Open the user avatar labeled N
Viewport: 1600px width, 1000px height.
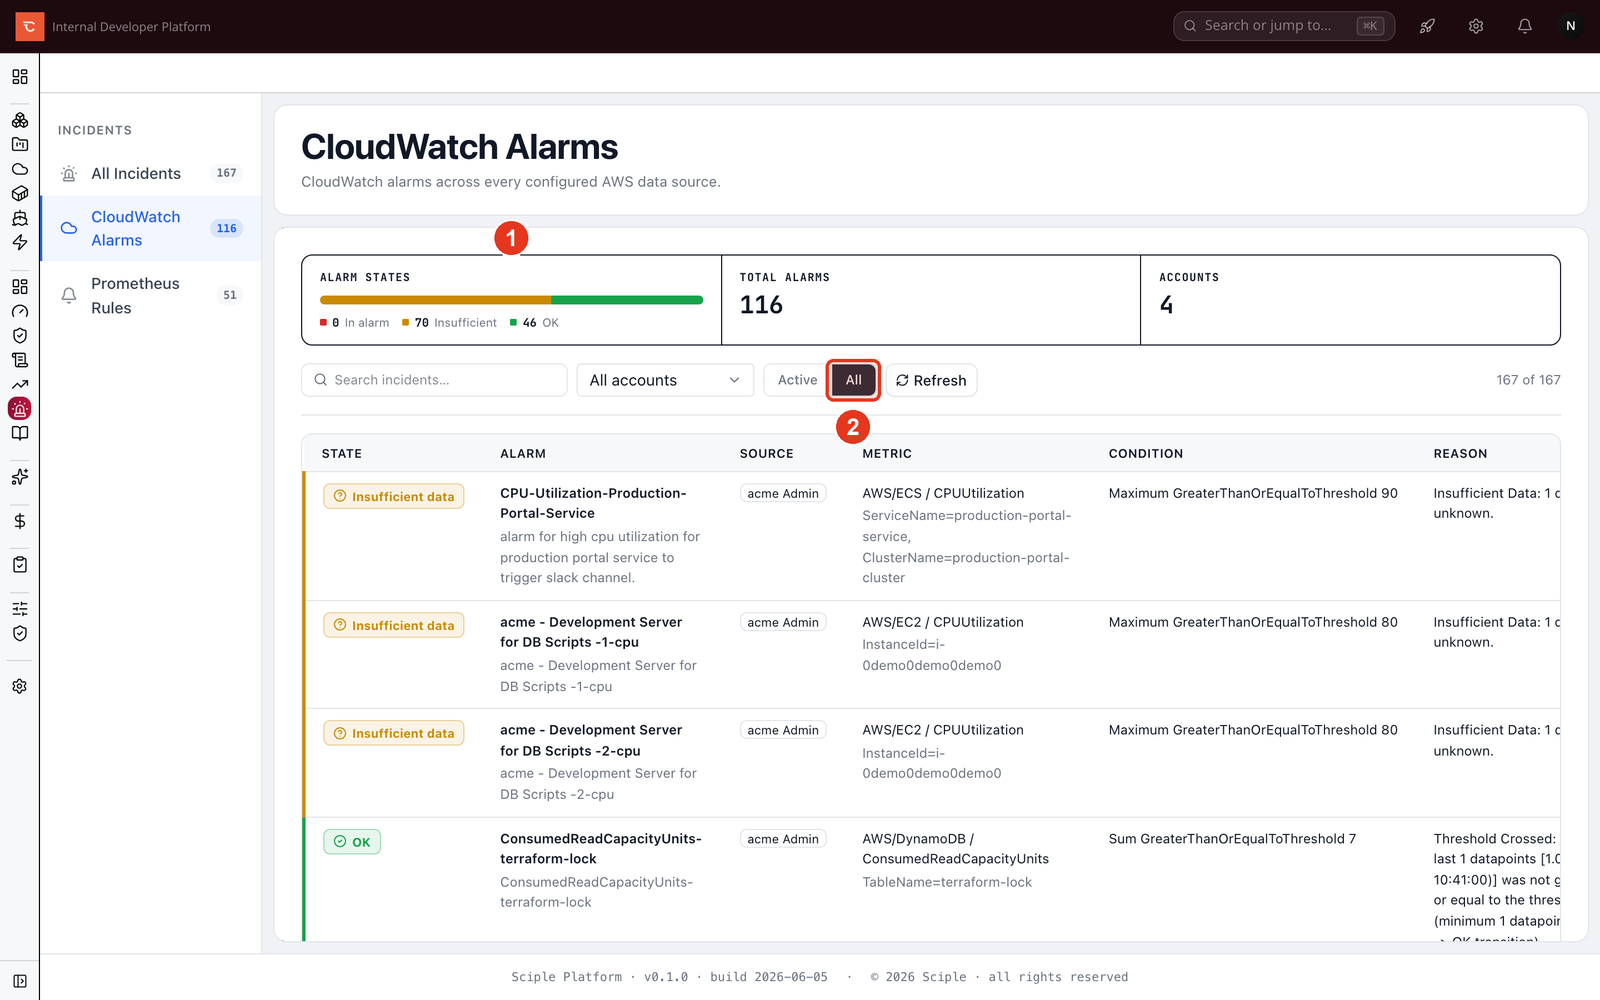(1571, 26)
